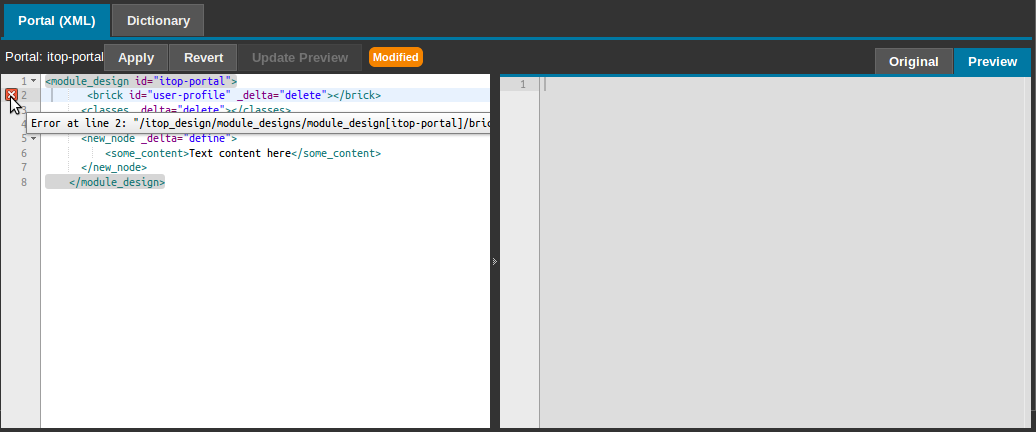The width and height of the screenshot is (1036, 432).
Task: Click line number 8 in editor gutter
Action: [x=23, y=183]
